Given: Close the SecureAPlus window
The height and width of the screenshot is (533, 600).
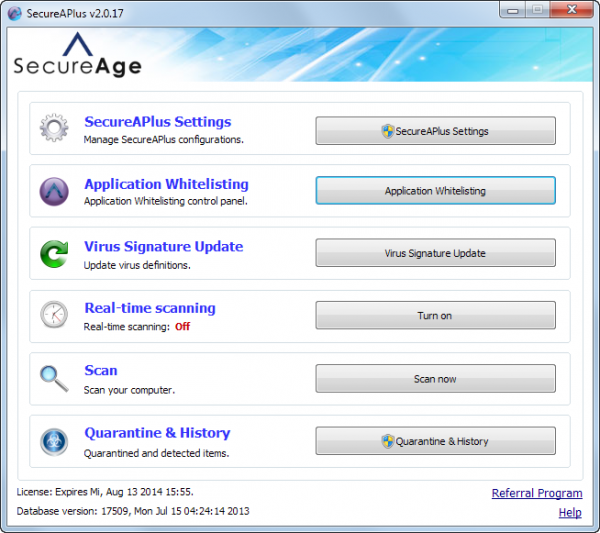Looking at the screenshot, I should (572, 10).
